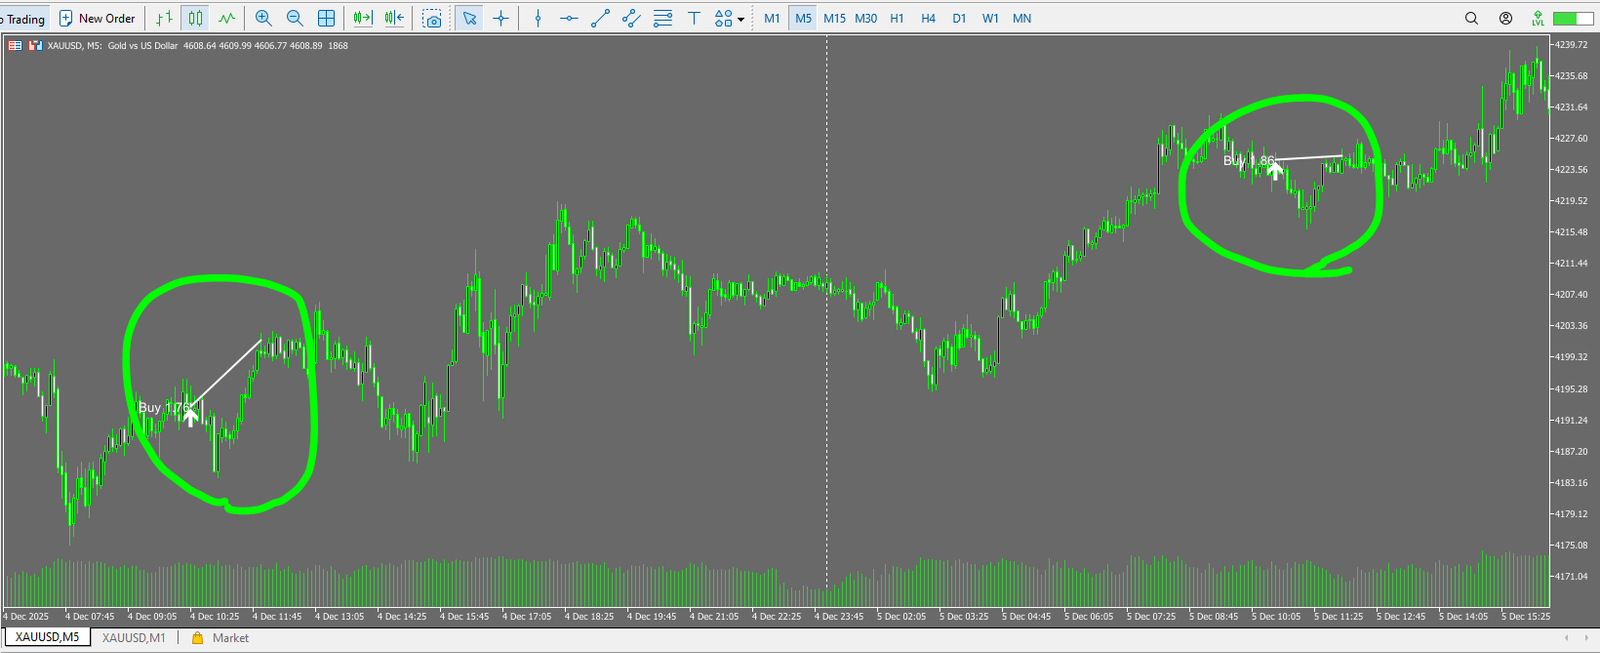Open the search magnifier in toolbar

pos(1471,18)
